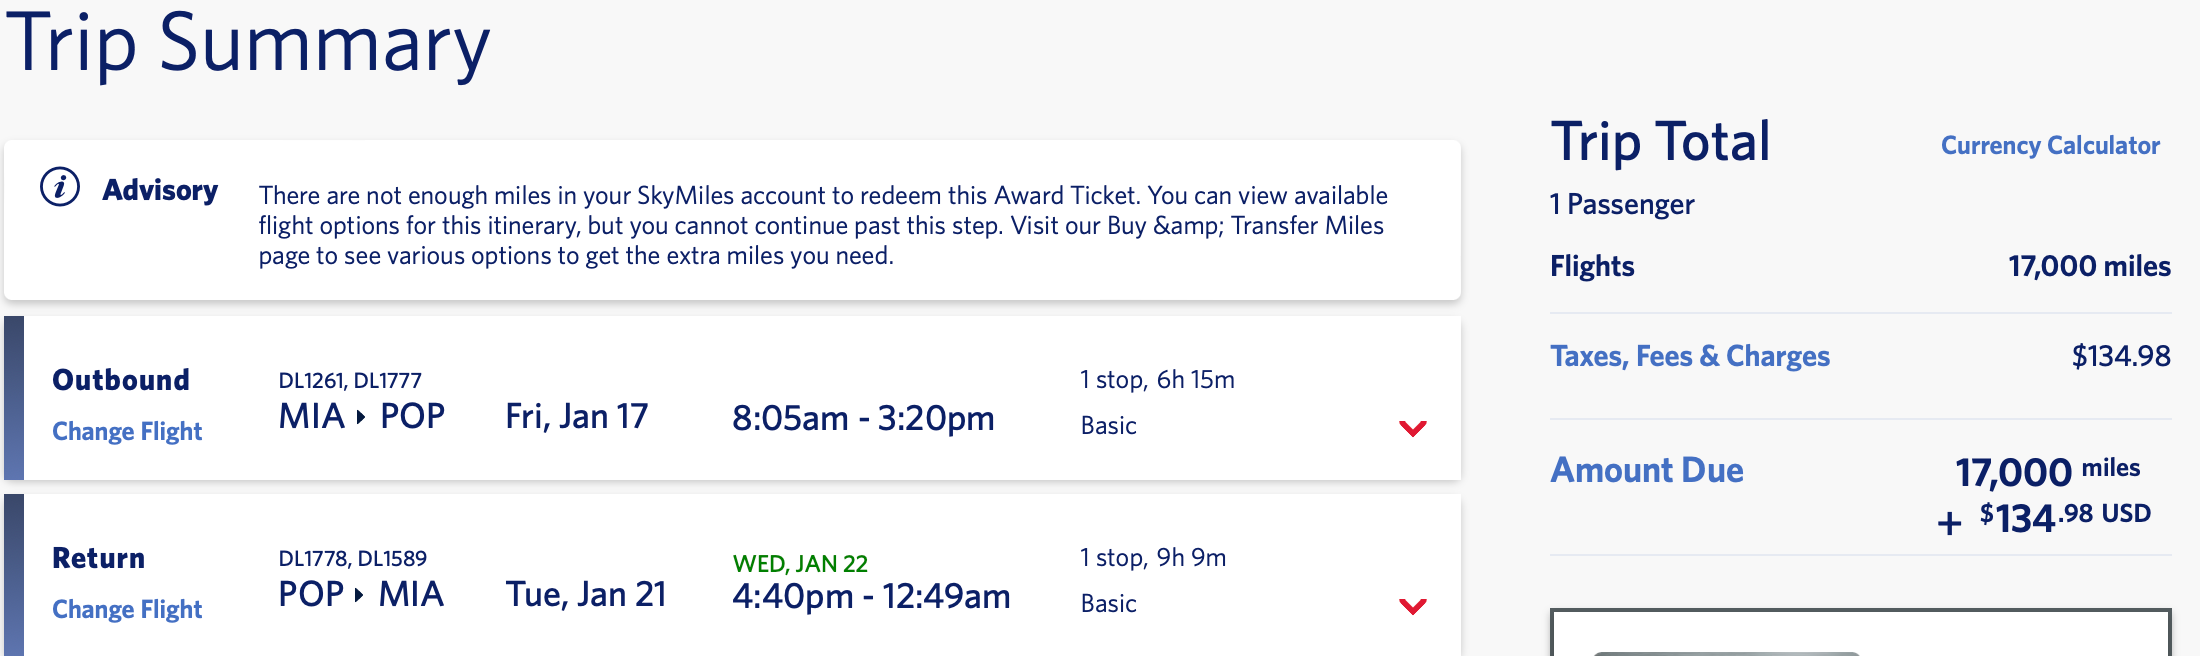
Task: Open the Currency Calculator link
Action: click(2050, 146)
